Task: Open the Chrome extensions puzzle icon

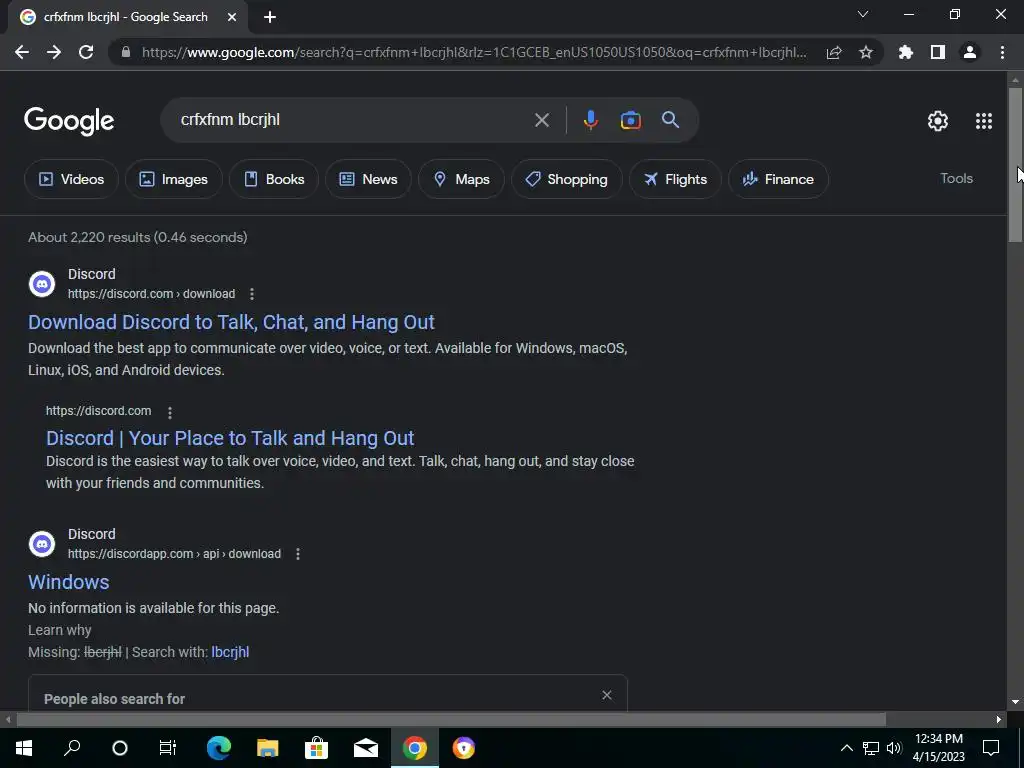Action: (x=906, y=52)
